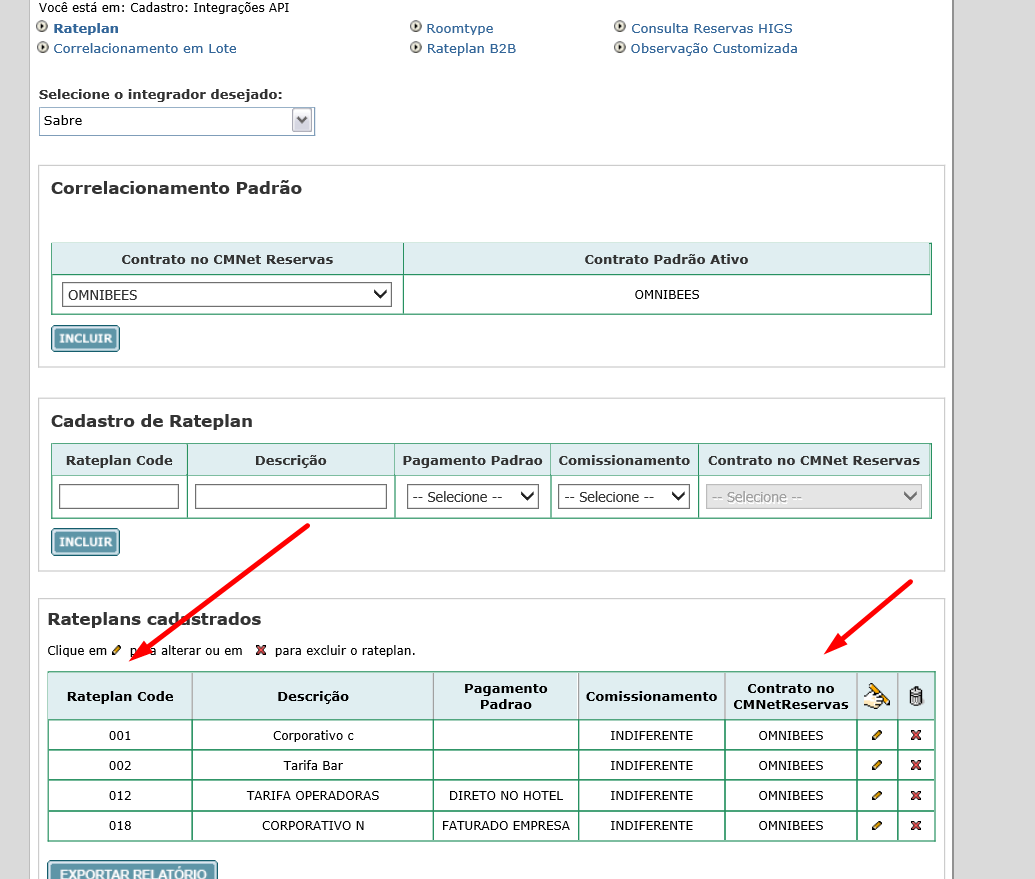
Task: Edit rateplan 001 with its pencil icon
Action: [x=877, y=735]
